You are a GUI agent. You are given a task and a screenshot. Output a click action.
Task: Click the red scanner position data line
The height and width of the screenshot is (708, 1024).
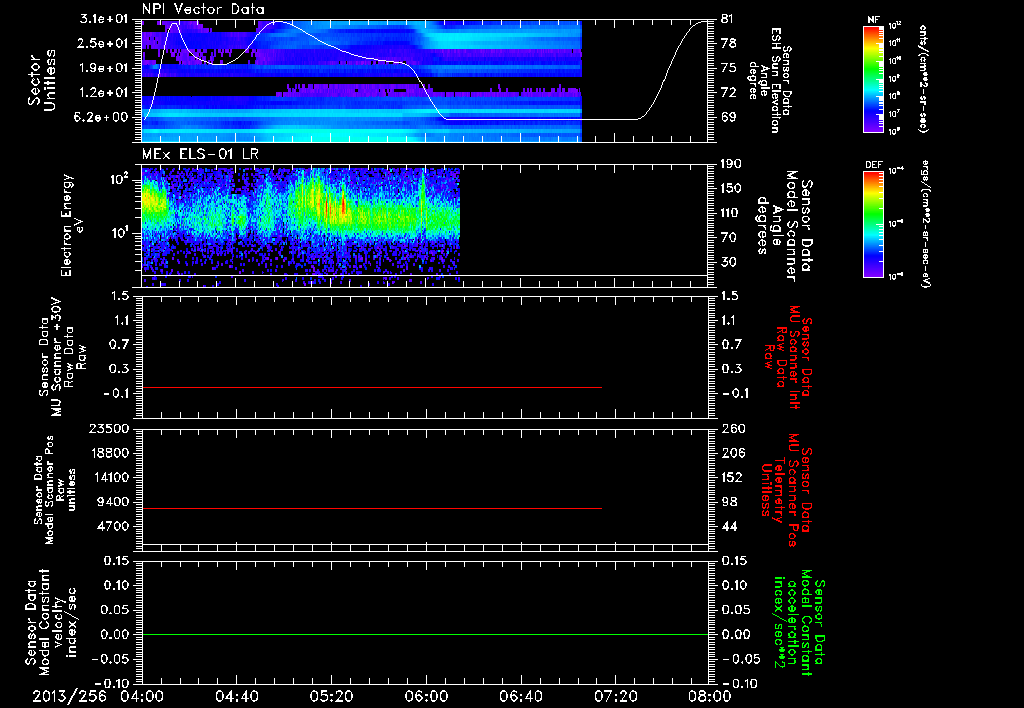[x=372, y=508]
